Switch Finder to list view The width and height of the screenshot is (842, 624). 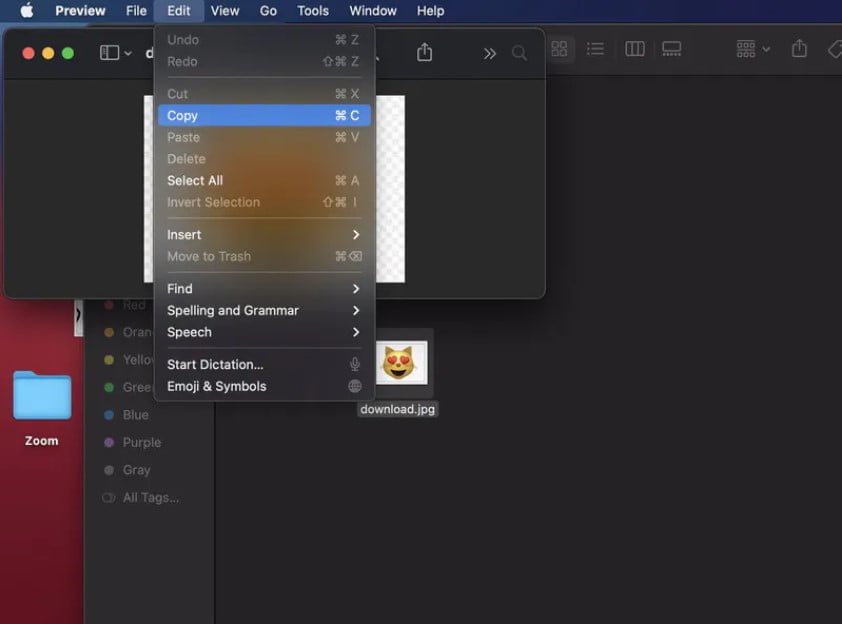pyautogui.click(x=595, y=49)
